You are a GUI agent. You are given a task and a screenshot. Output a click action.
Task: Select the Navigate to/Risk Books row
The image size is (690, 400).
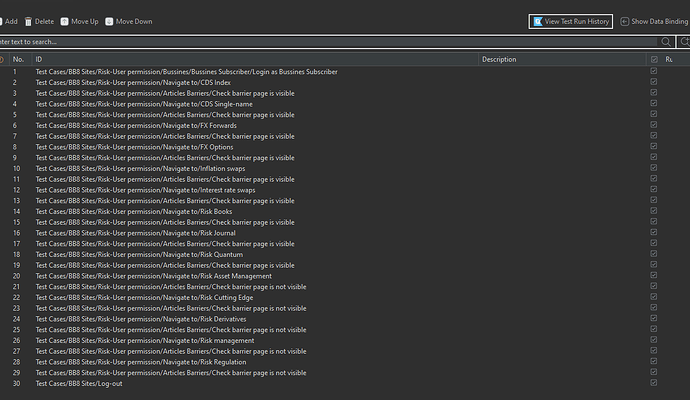click(x=134, y=212)
